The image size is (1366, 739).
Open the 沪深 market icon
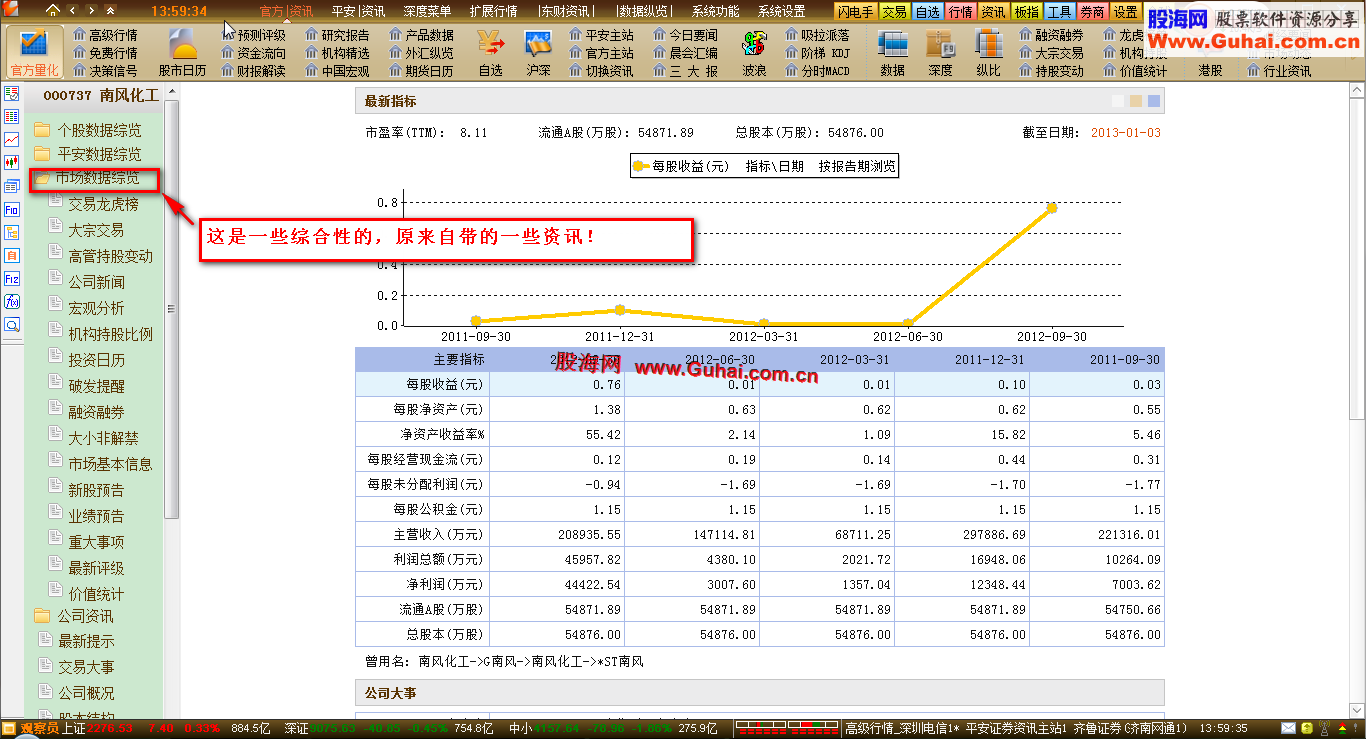(538, 53)
